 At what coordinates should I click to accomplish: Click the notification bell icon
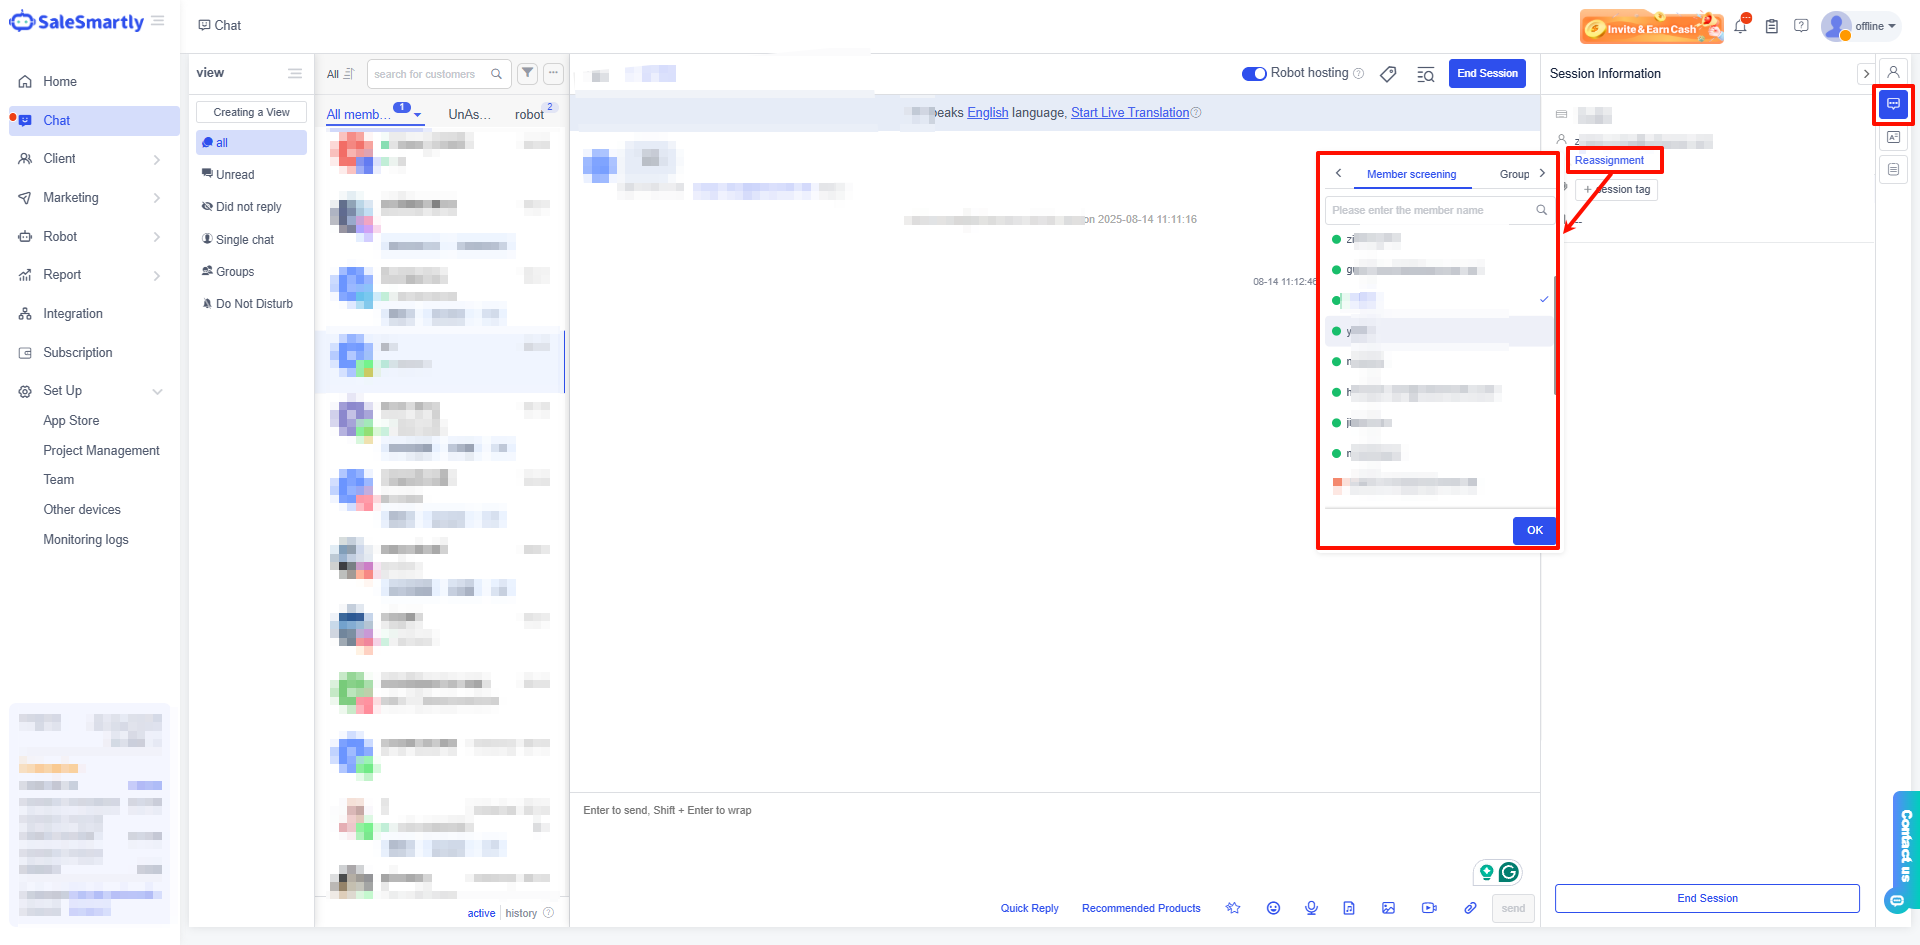pos(1740,26)
